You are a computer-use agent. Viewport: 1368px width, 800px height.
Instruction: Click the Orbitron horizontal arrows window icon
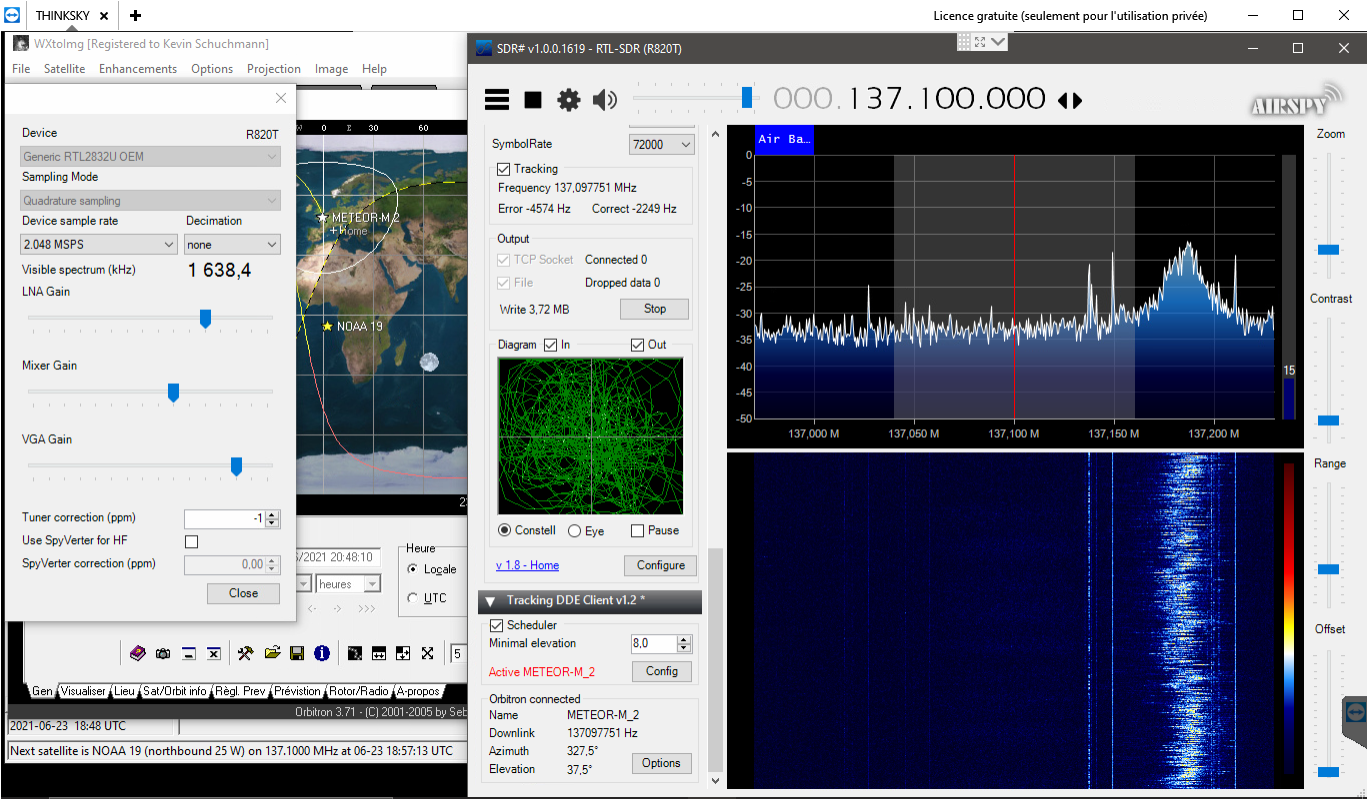(379, 653)
